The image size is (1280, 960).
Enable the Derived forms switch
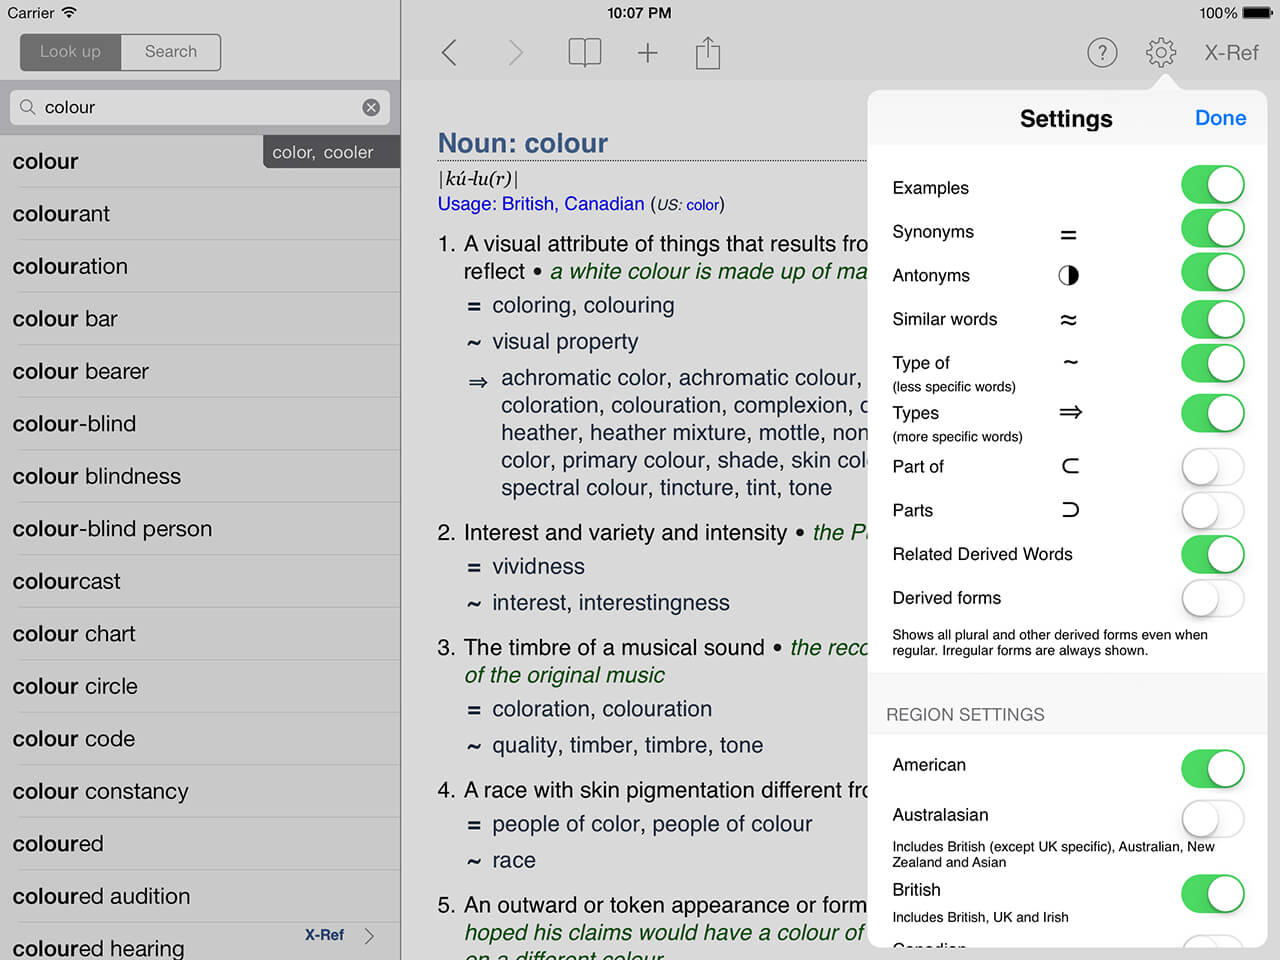pos(1213,598)
